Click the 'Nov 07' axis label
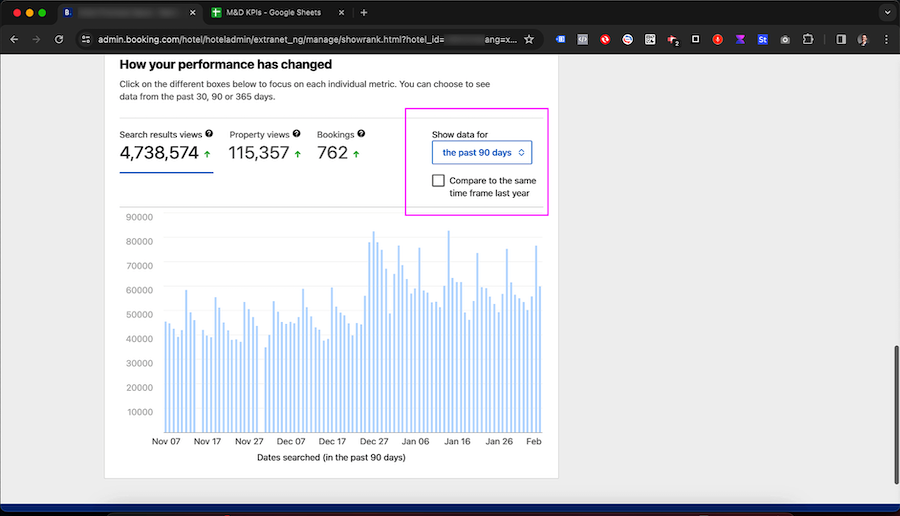 (x=166, y=441)
